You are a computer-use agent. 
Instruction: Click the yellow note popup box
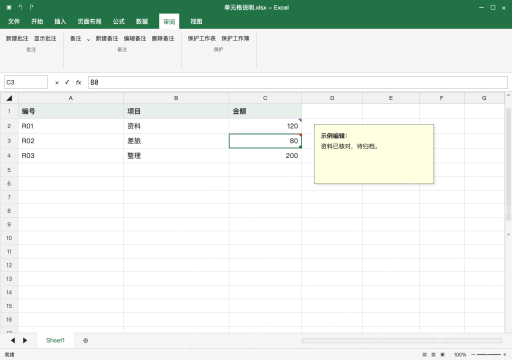pos(374,154)
